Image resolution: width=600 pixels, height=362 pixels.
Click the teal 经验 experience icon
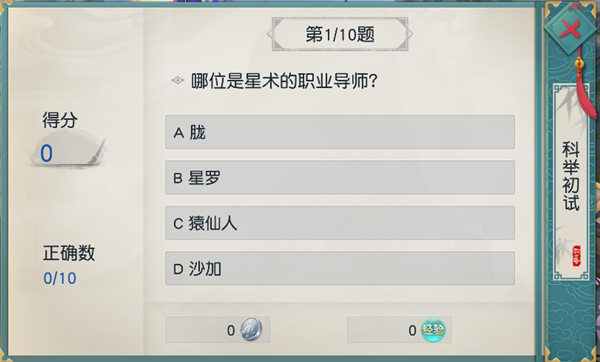433,330
